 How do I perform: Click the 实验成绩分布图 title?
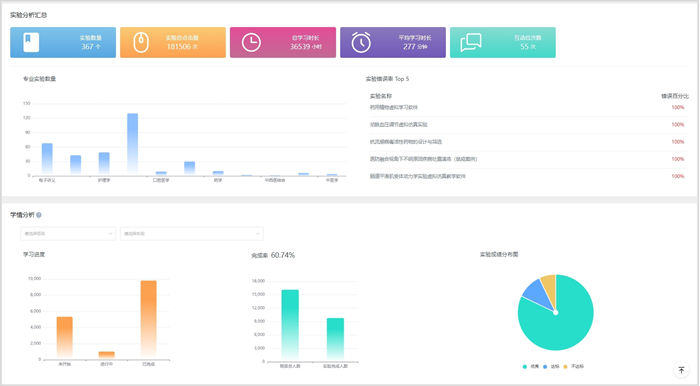[x=499, y=254]
